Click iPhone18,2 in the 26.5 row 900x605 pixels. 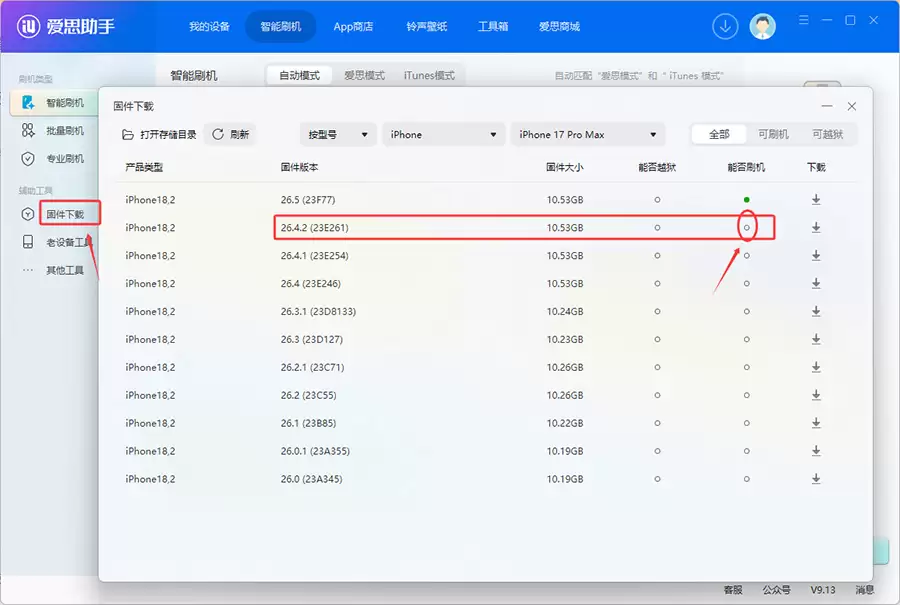pos(150,200)
